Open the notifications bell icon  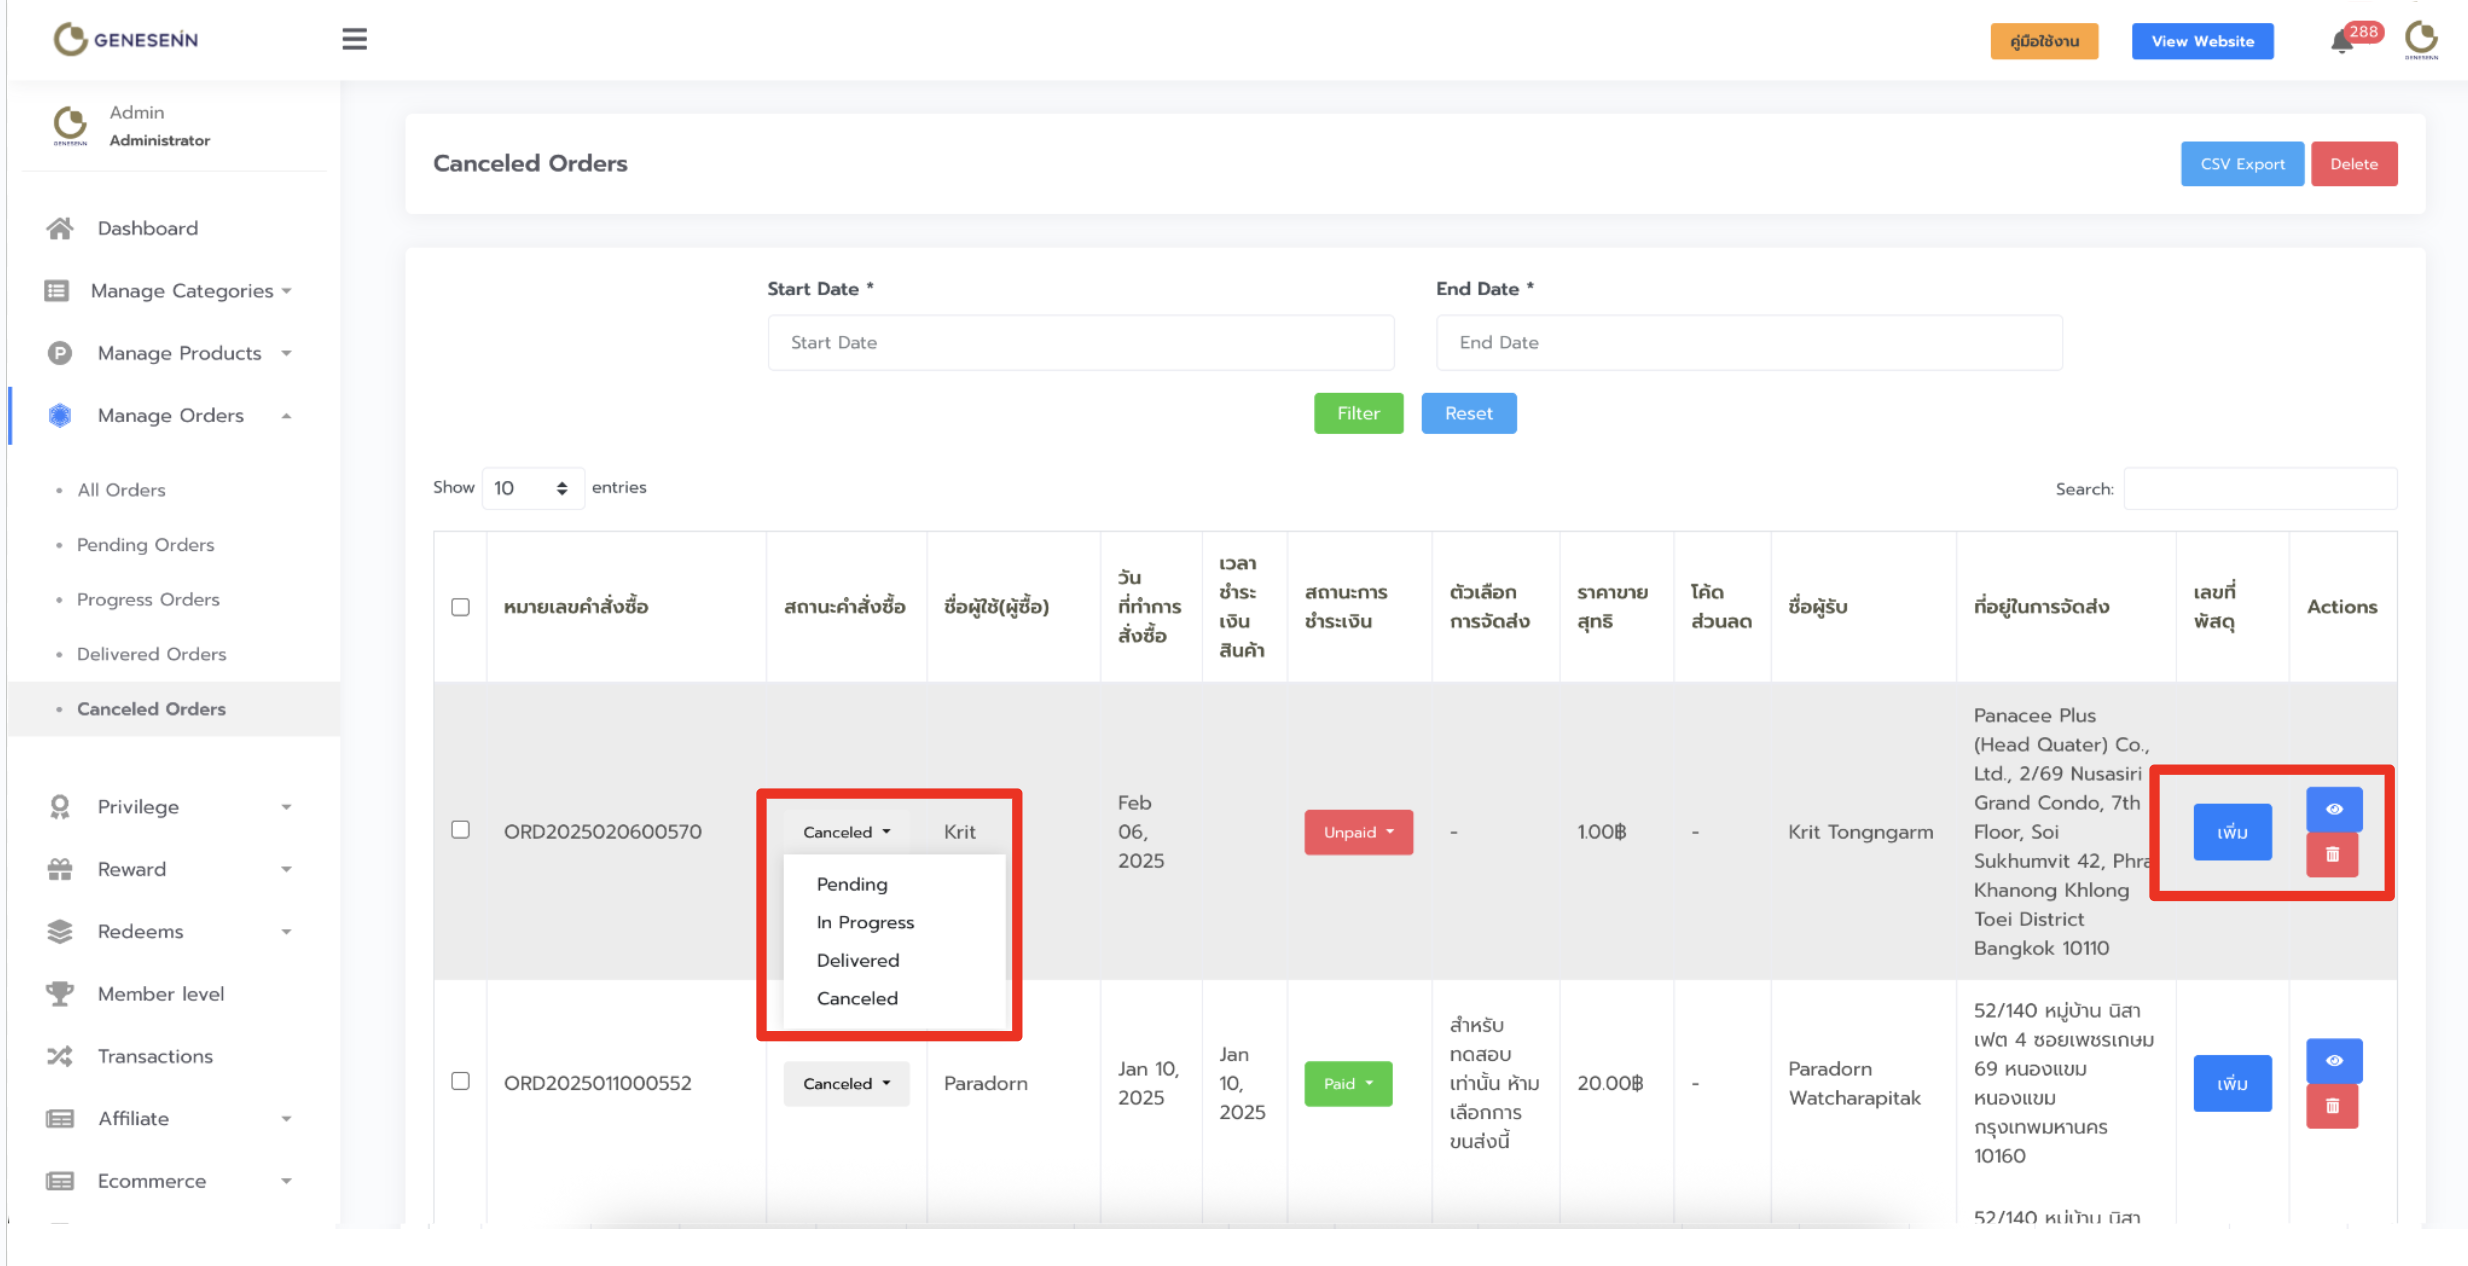coord(2341,42)
